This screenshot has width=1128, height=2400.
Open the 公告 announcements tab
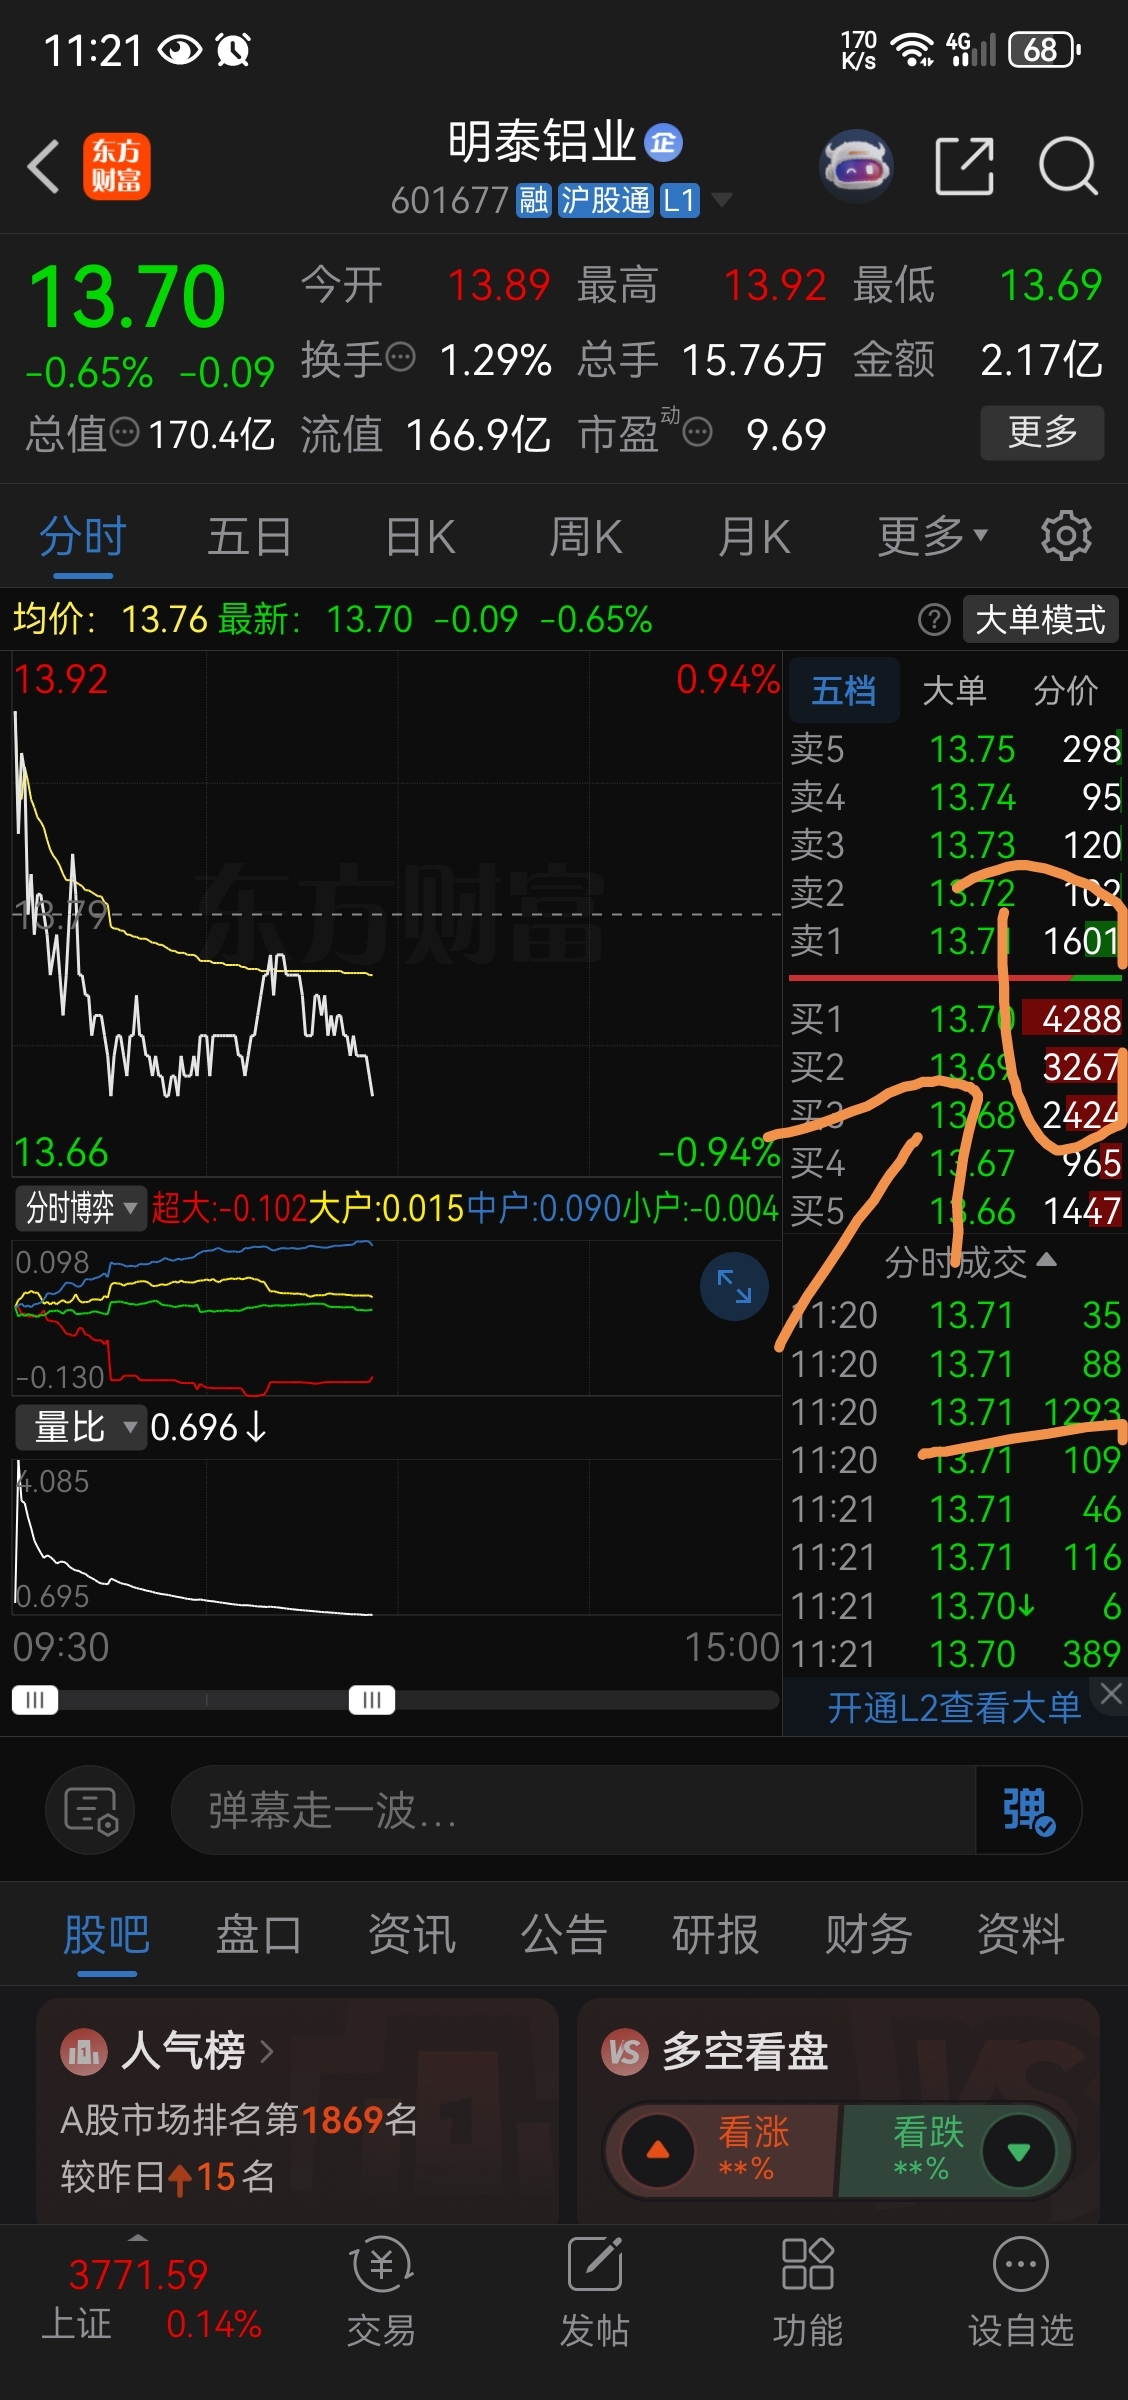click(x=564, y=1935)
